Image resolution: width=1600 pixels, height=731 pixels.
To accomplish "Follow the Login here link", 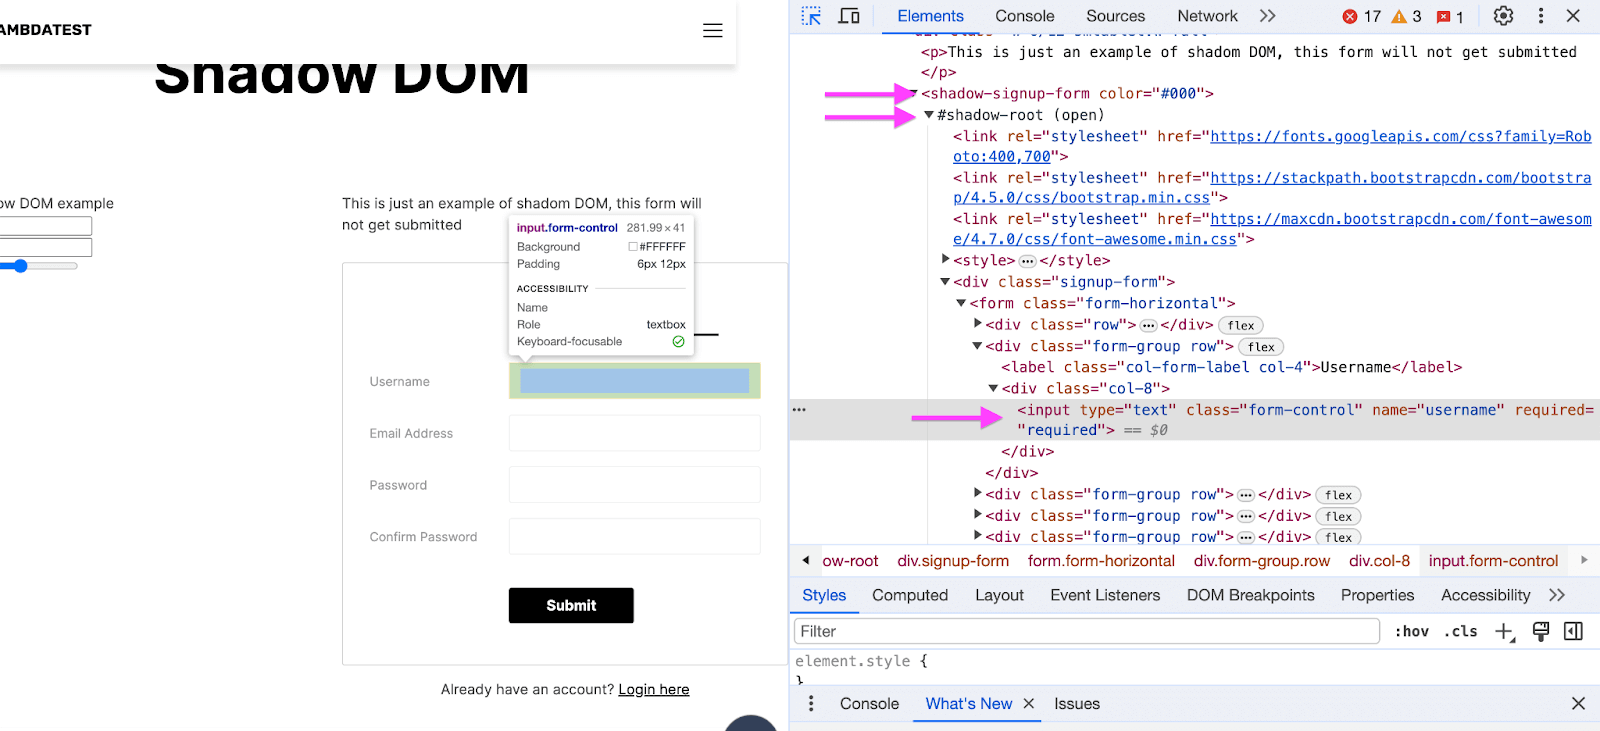I will coord(653,689).
